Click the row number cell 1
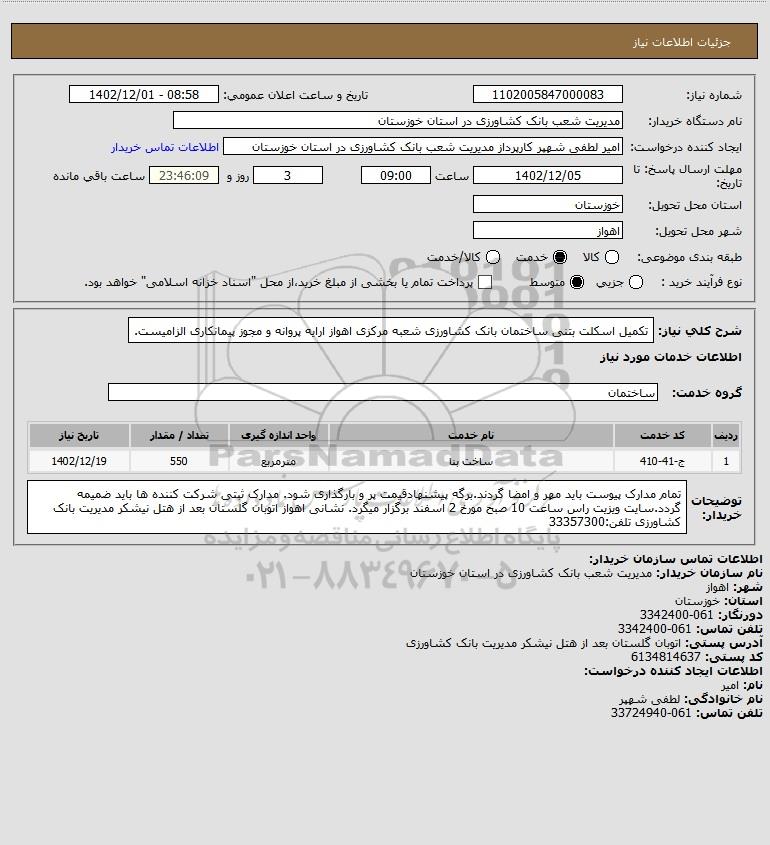This screenshot has width=770, height=845. pos(726,461)
